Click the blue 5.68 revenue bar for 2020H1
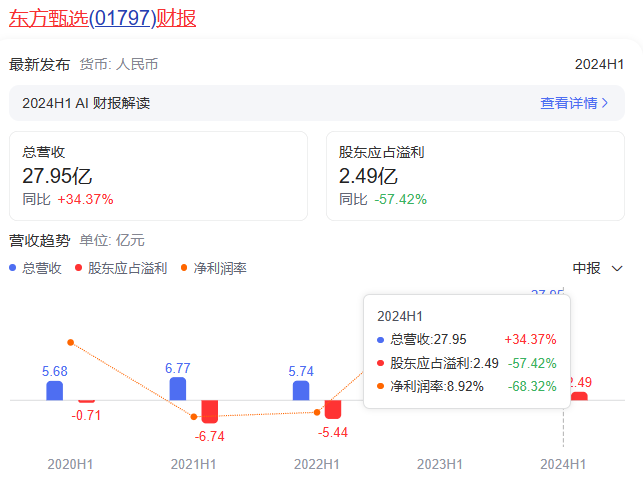The width and height of the screenshot is (643, 480). (x=55, y=391)
